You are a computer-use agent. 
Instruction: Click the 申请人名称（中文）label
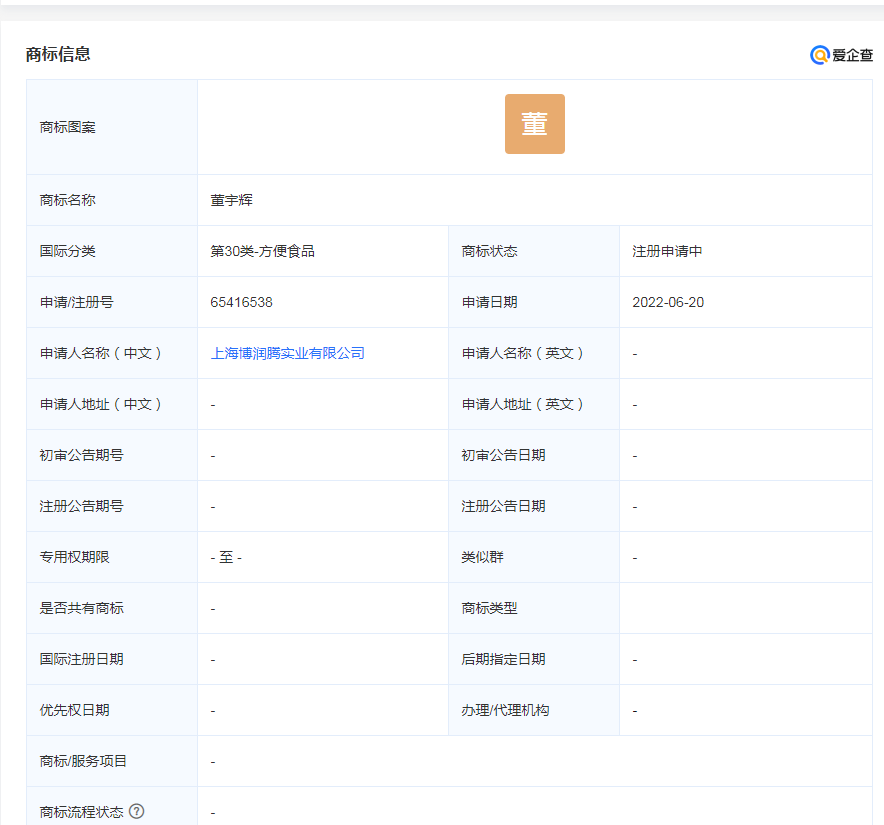click(x=101, y=353)
